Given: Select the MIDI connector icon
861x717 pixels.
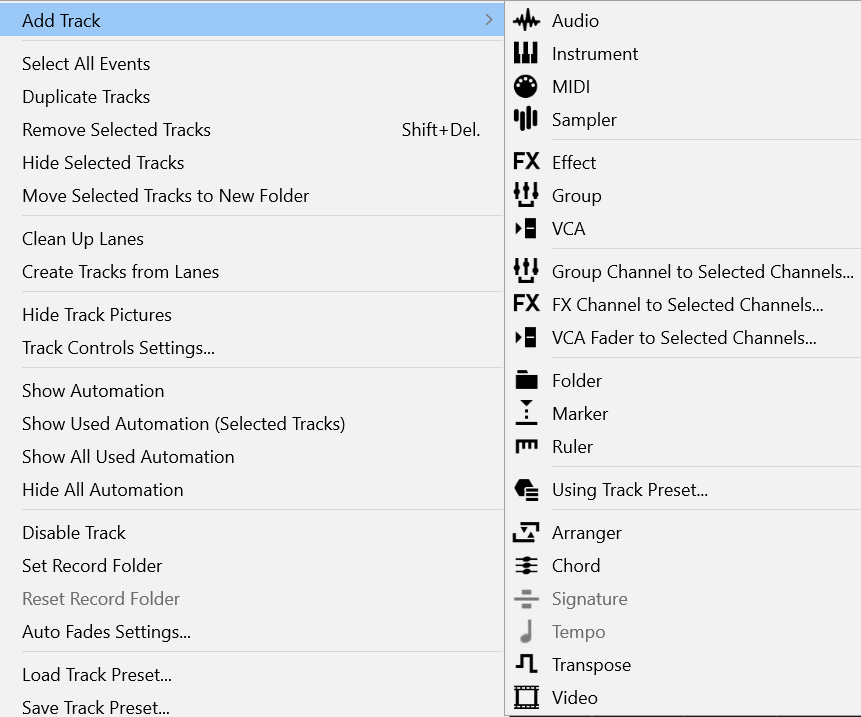Looking at the screenshot, I should tap(526, 87).
